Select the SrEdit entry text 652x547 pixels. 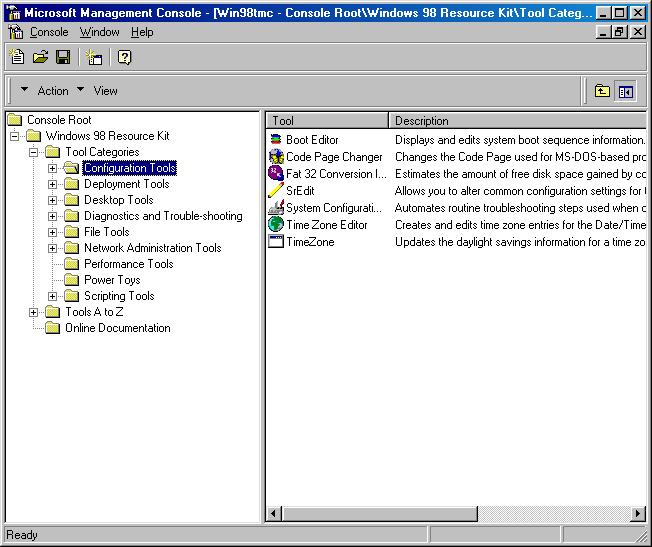[300, 191]
